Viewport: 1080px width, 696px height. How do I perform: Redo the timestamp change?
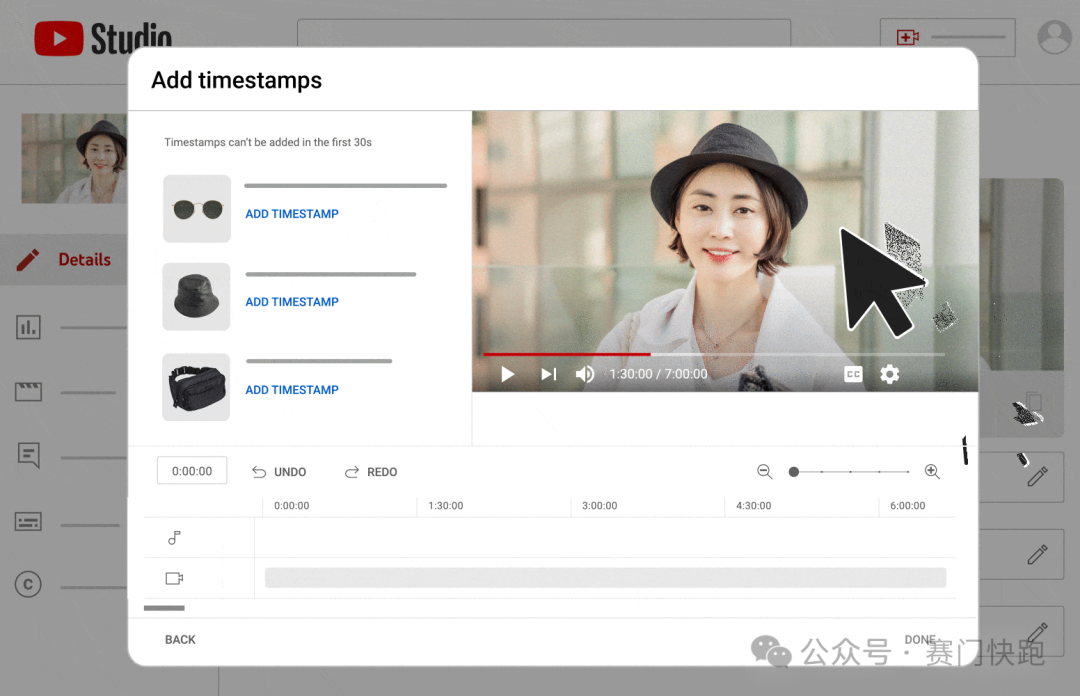coord(371,472)
